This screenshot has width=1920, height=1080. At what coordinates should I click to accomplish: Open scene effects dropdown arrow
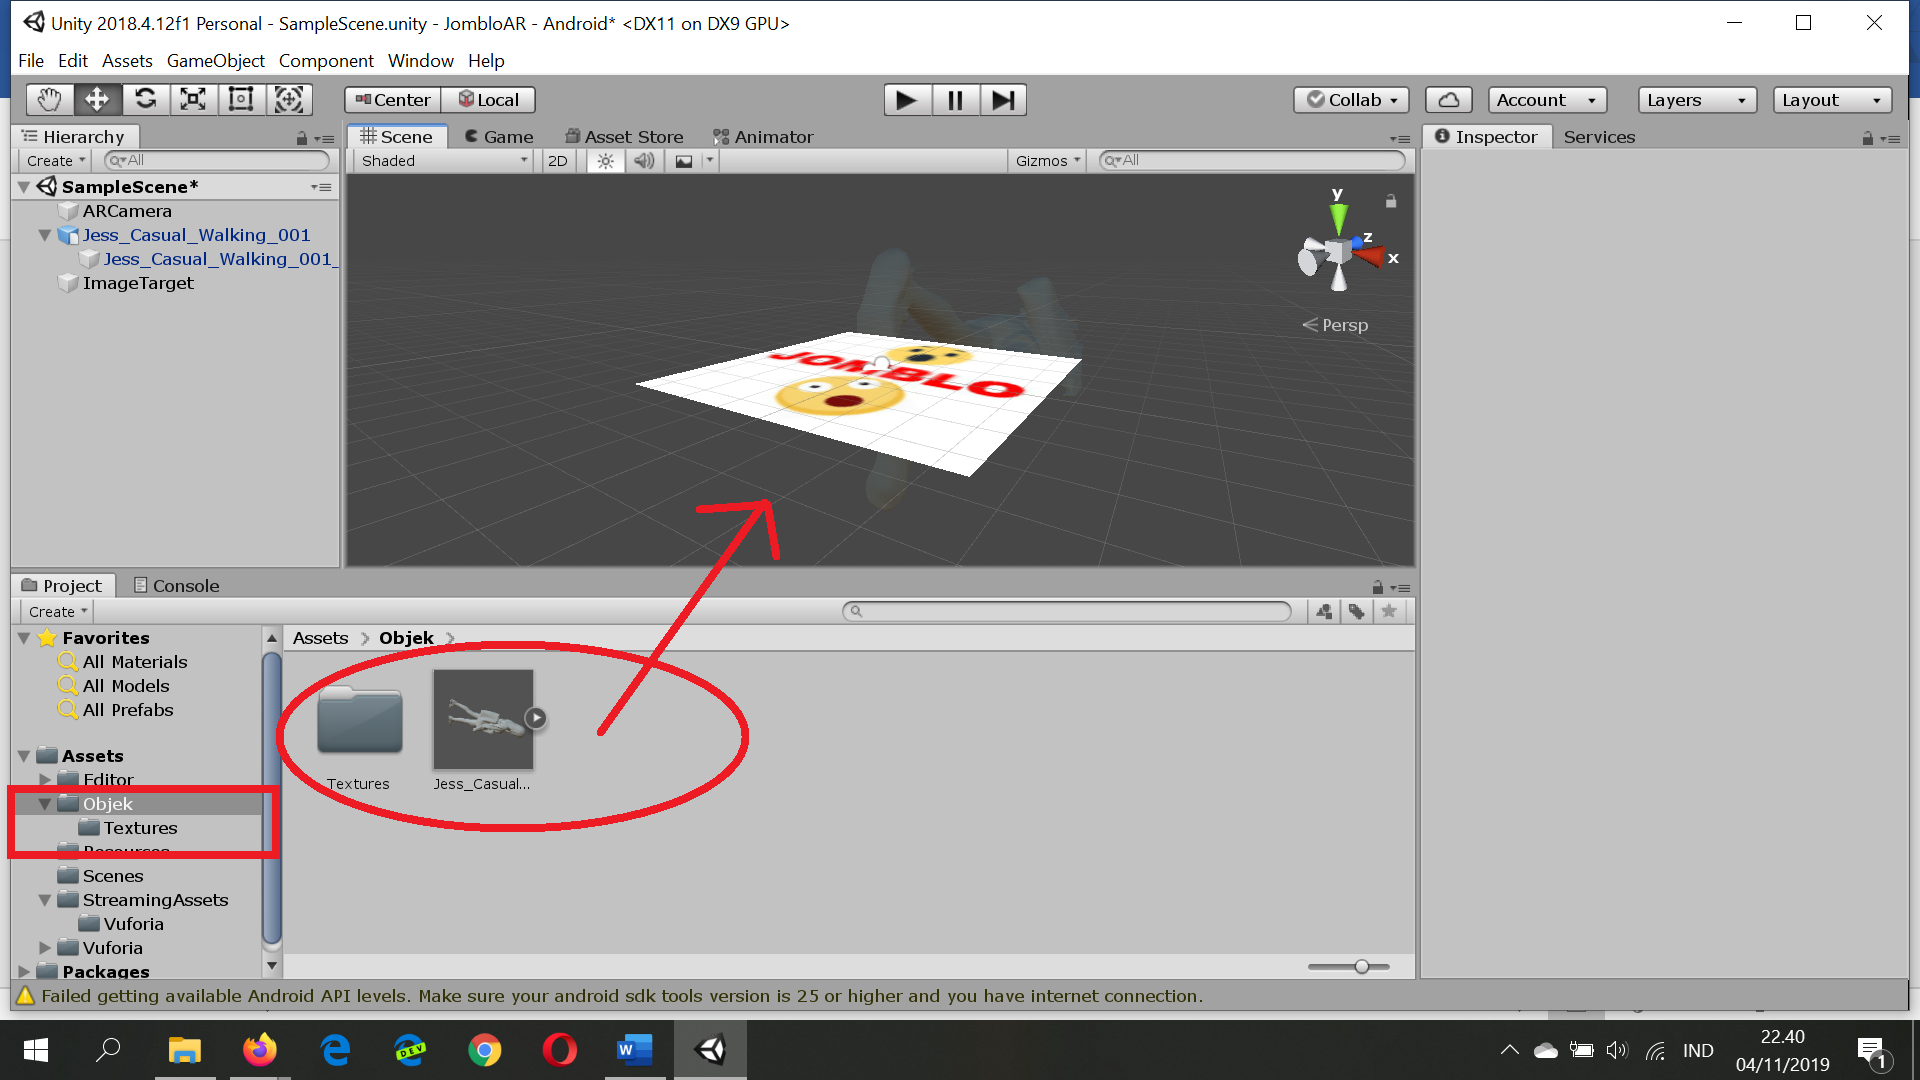pyautogui.click(x=710, y=161)
